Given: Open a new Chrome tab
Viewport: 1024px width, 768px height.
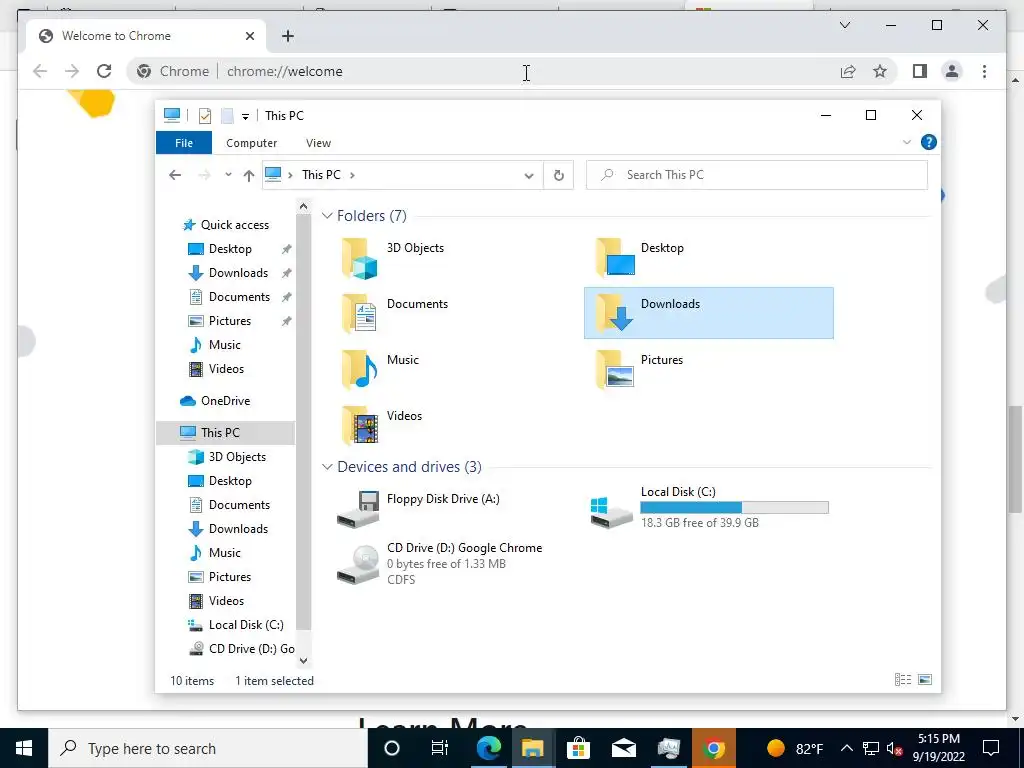Looking at the screenshot, I should point(287,36).
